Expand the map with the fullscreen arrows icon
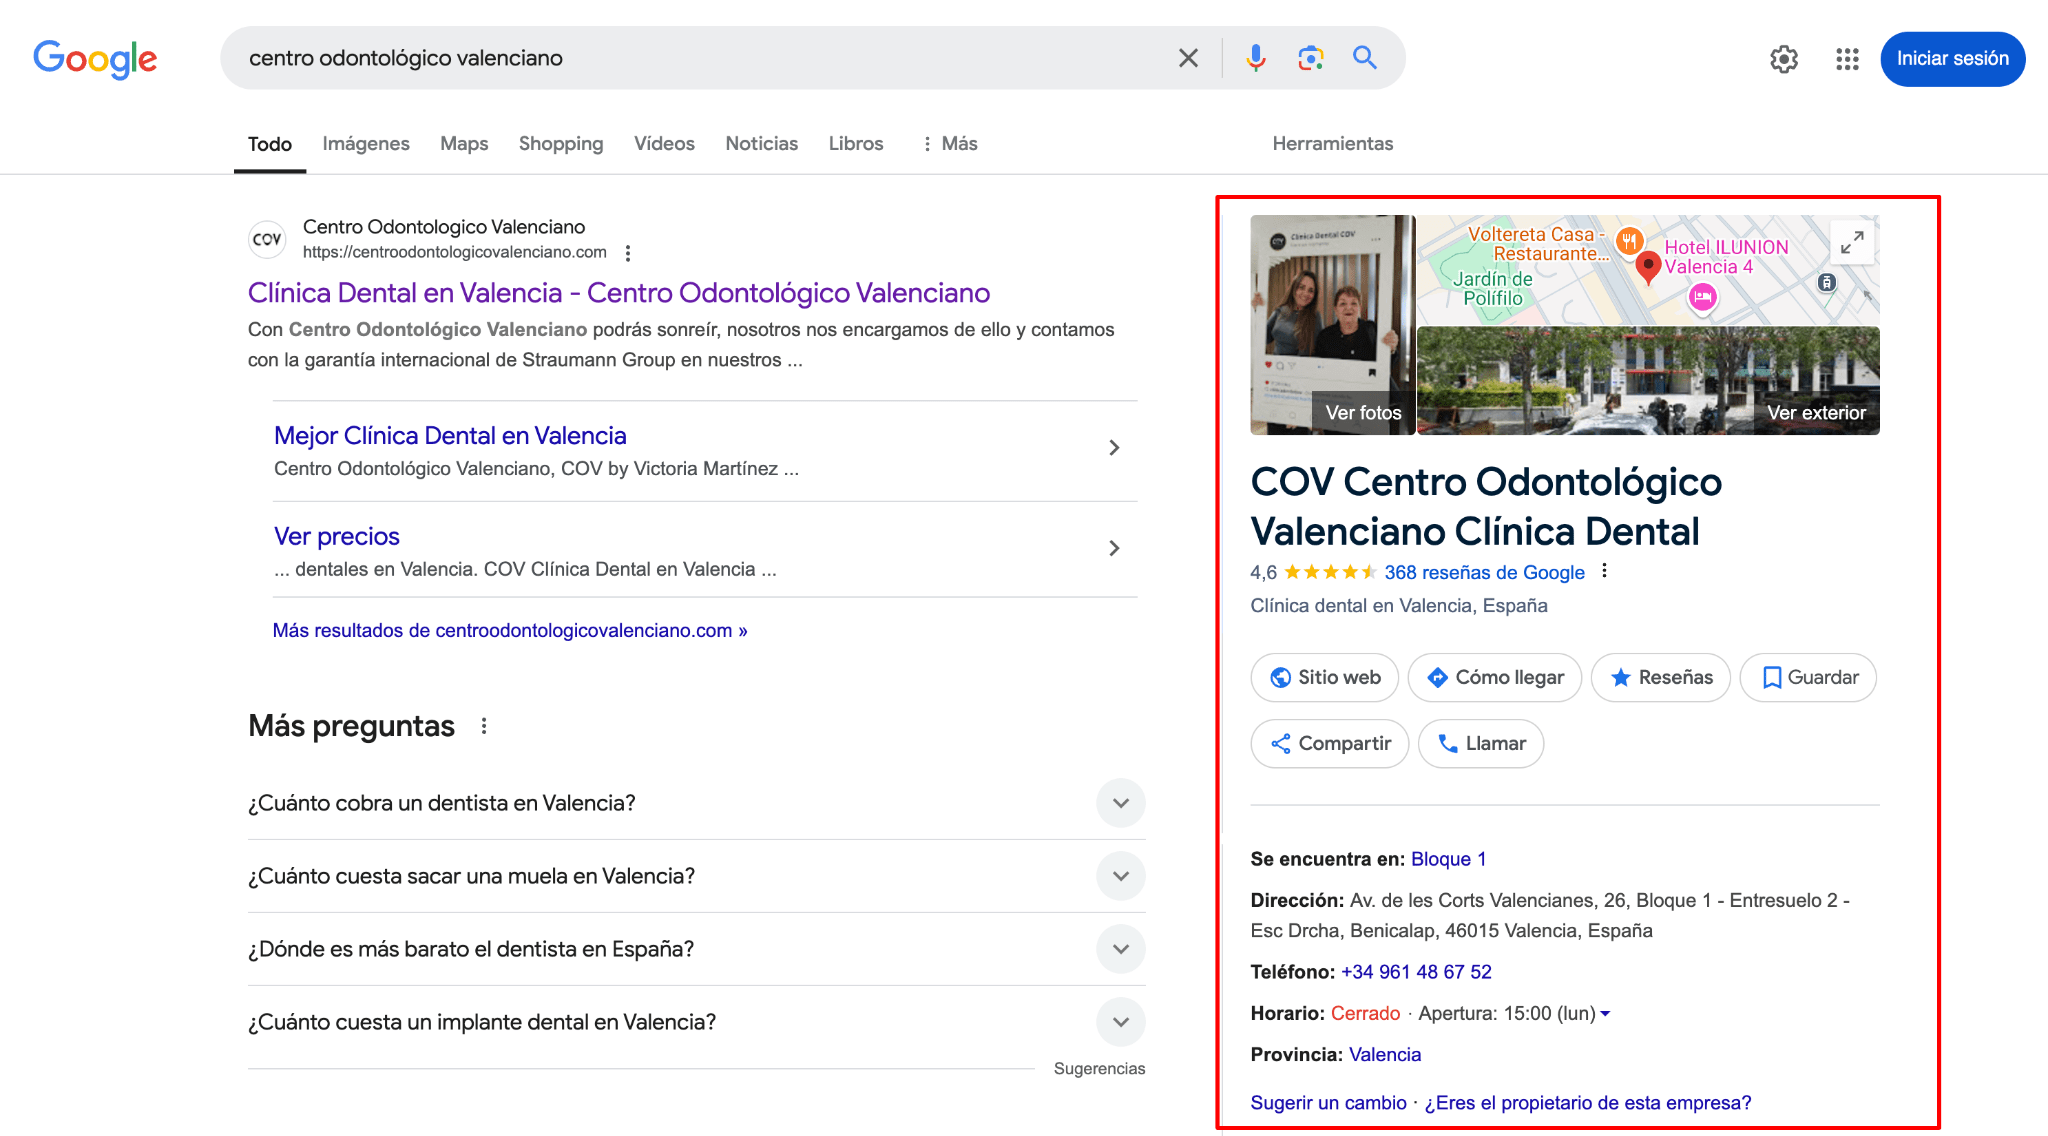The width and height of the screenshot is (2048, 1136). [1852, 243]
